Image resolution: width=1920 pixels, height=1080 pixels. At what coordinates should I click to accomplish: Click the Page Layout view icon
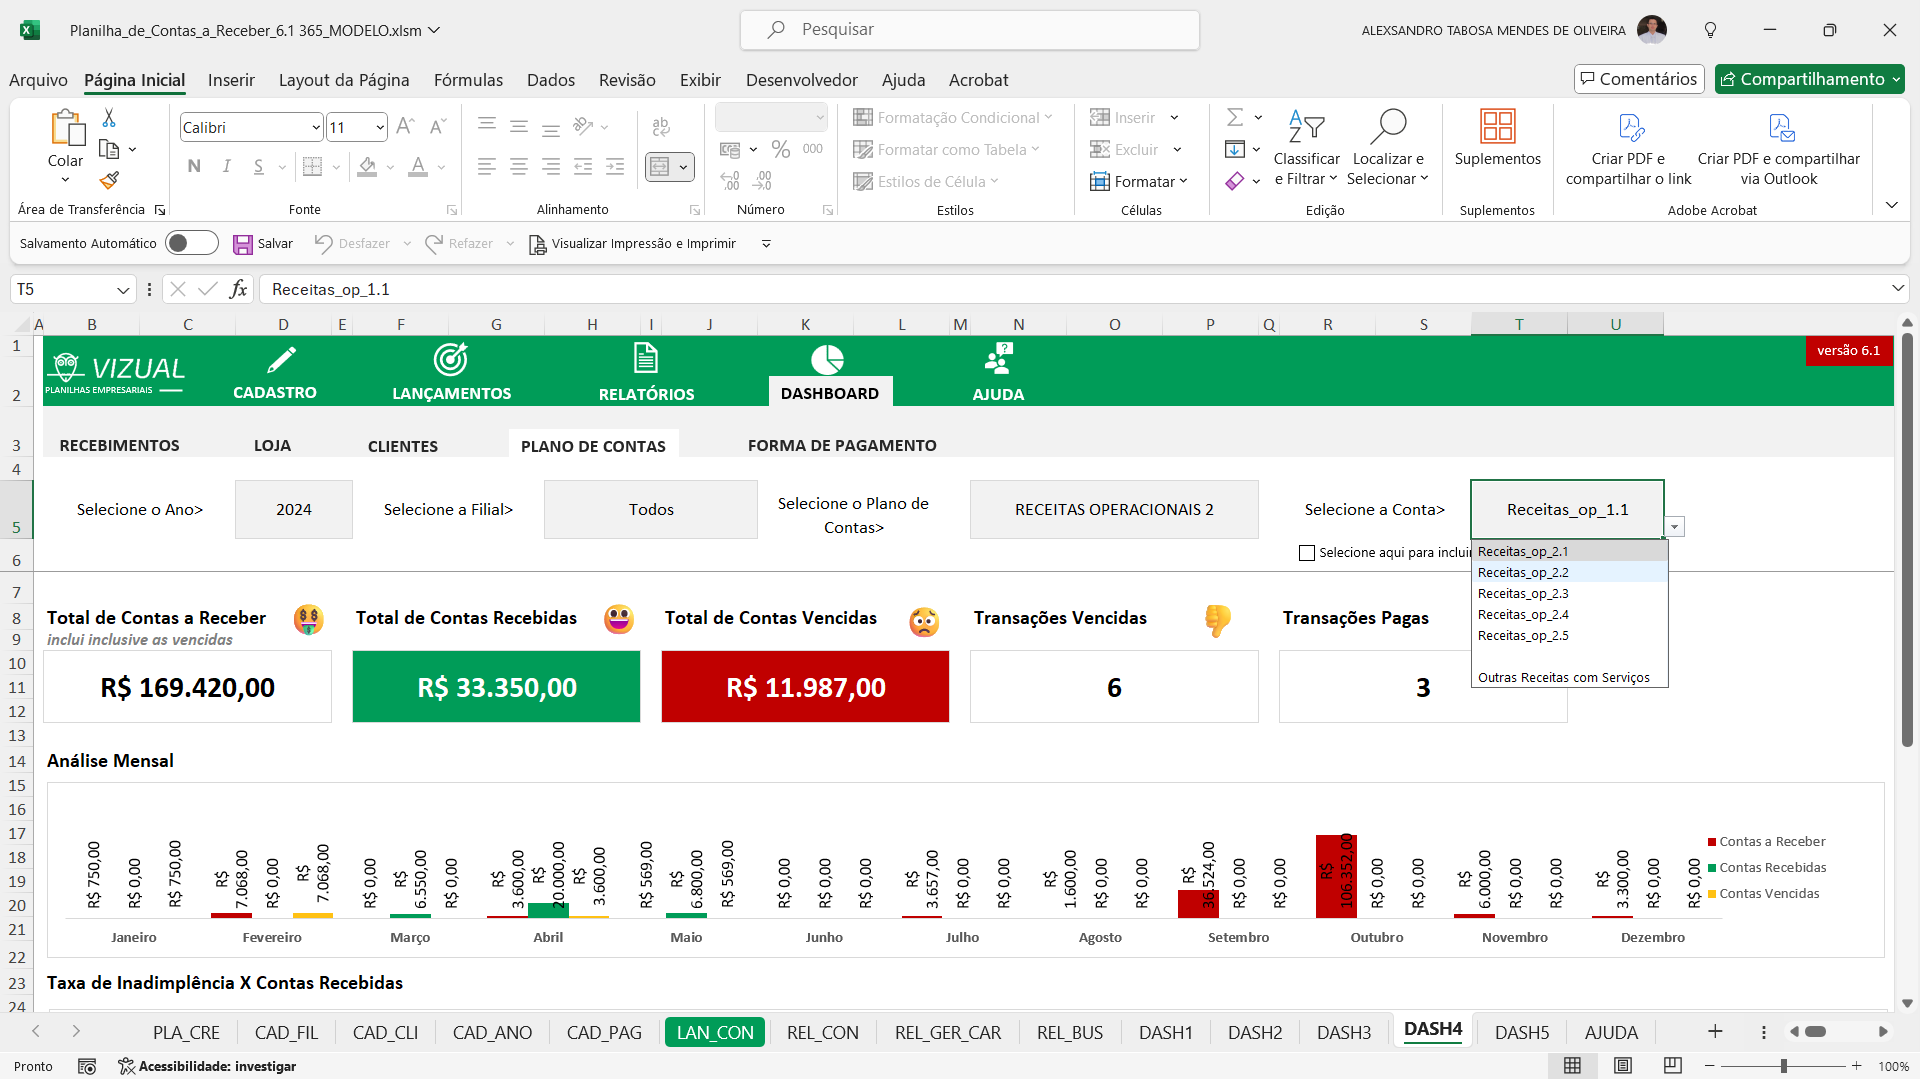1622,1066
